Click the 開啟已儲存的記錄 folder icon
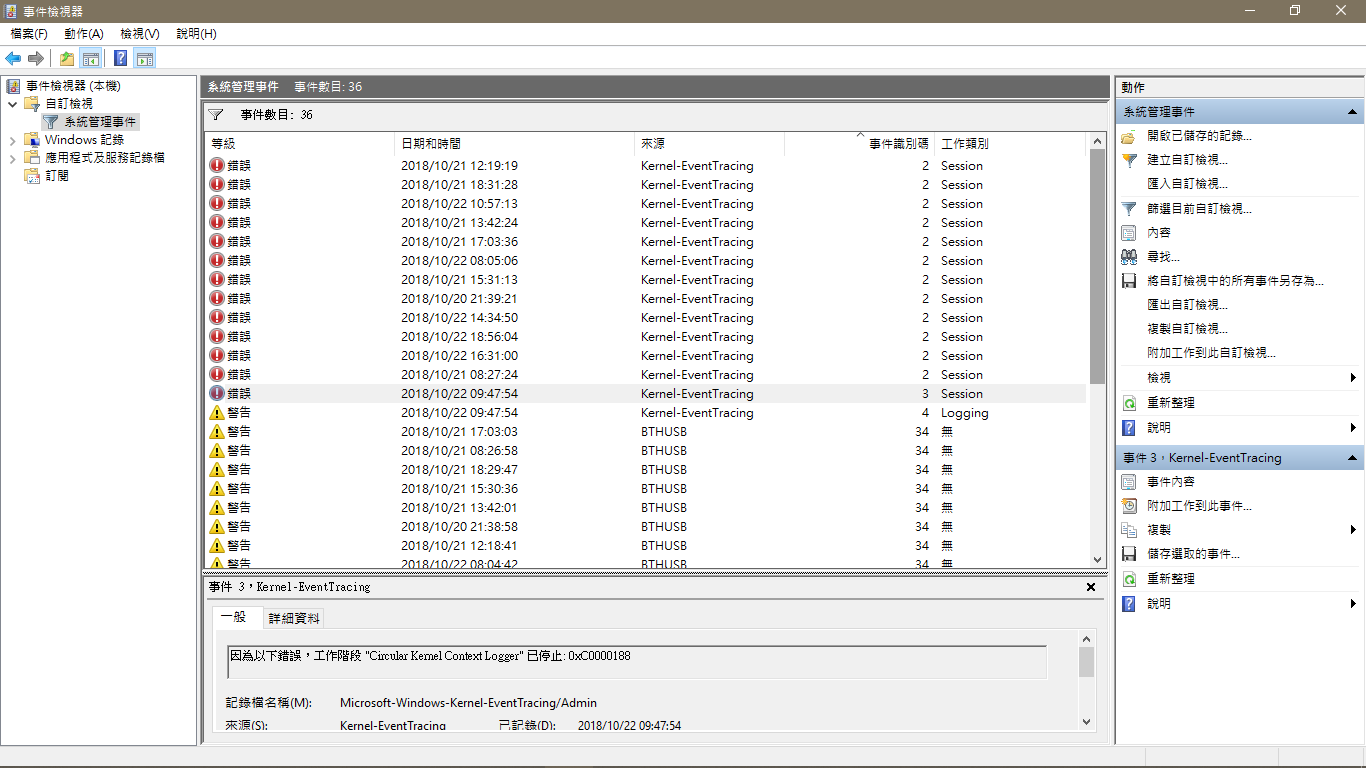The height and width of the screenshot is (768, 1366). [x=1129, y=136]
